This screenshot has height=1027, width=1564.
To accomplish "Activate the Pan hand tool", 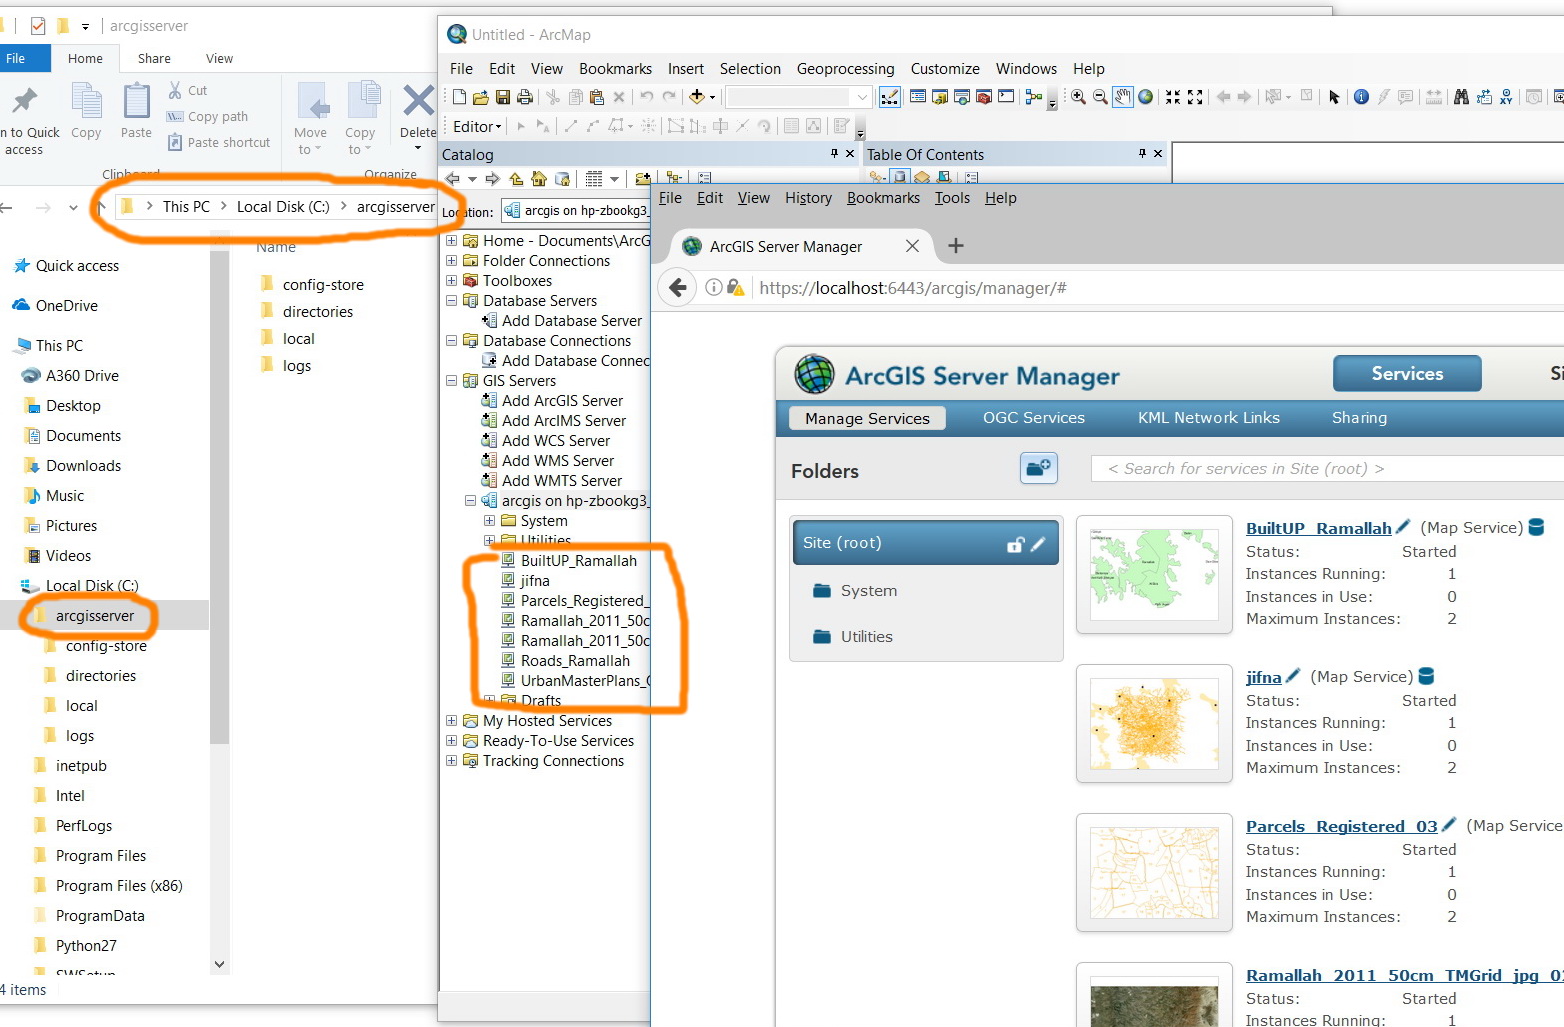I will [x=1123, y=97].
